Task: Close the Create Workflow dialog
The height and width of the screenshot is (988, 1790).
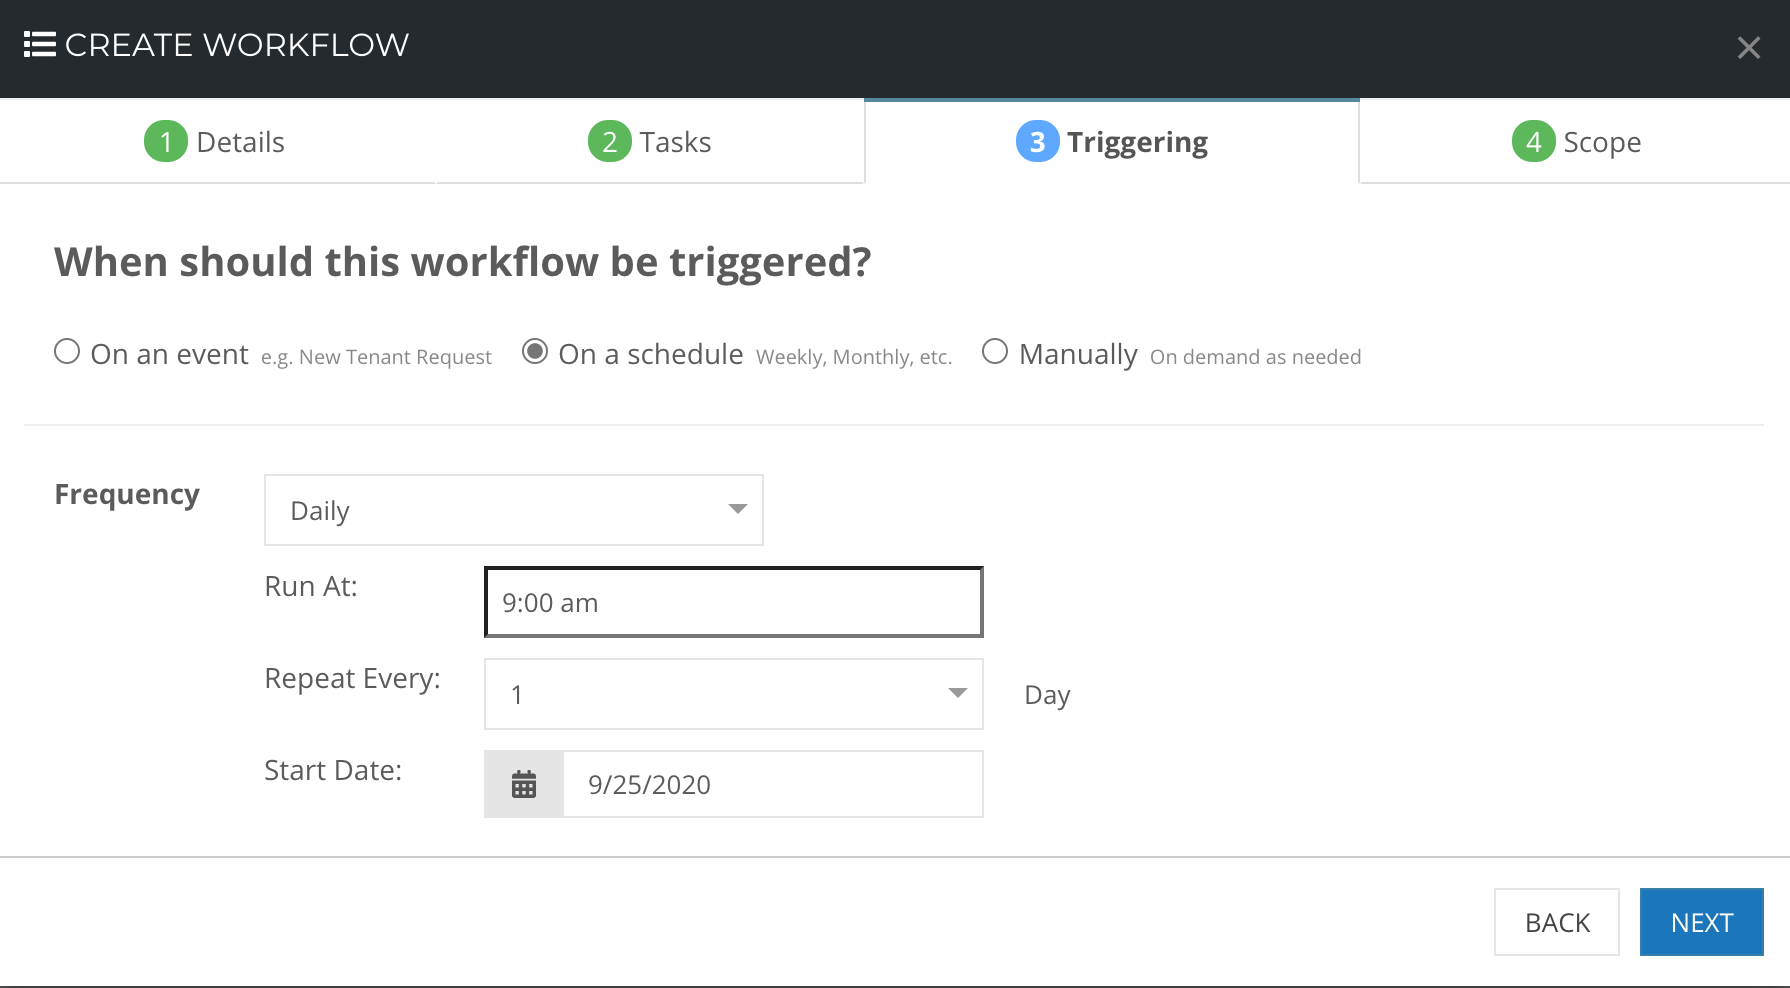Action: (x=1748, y=47)
